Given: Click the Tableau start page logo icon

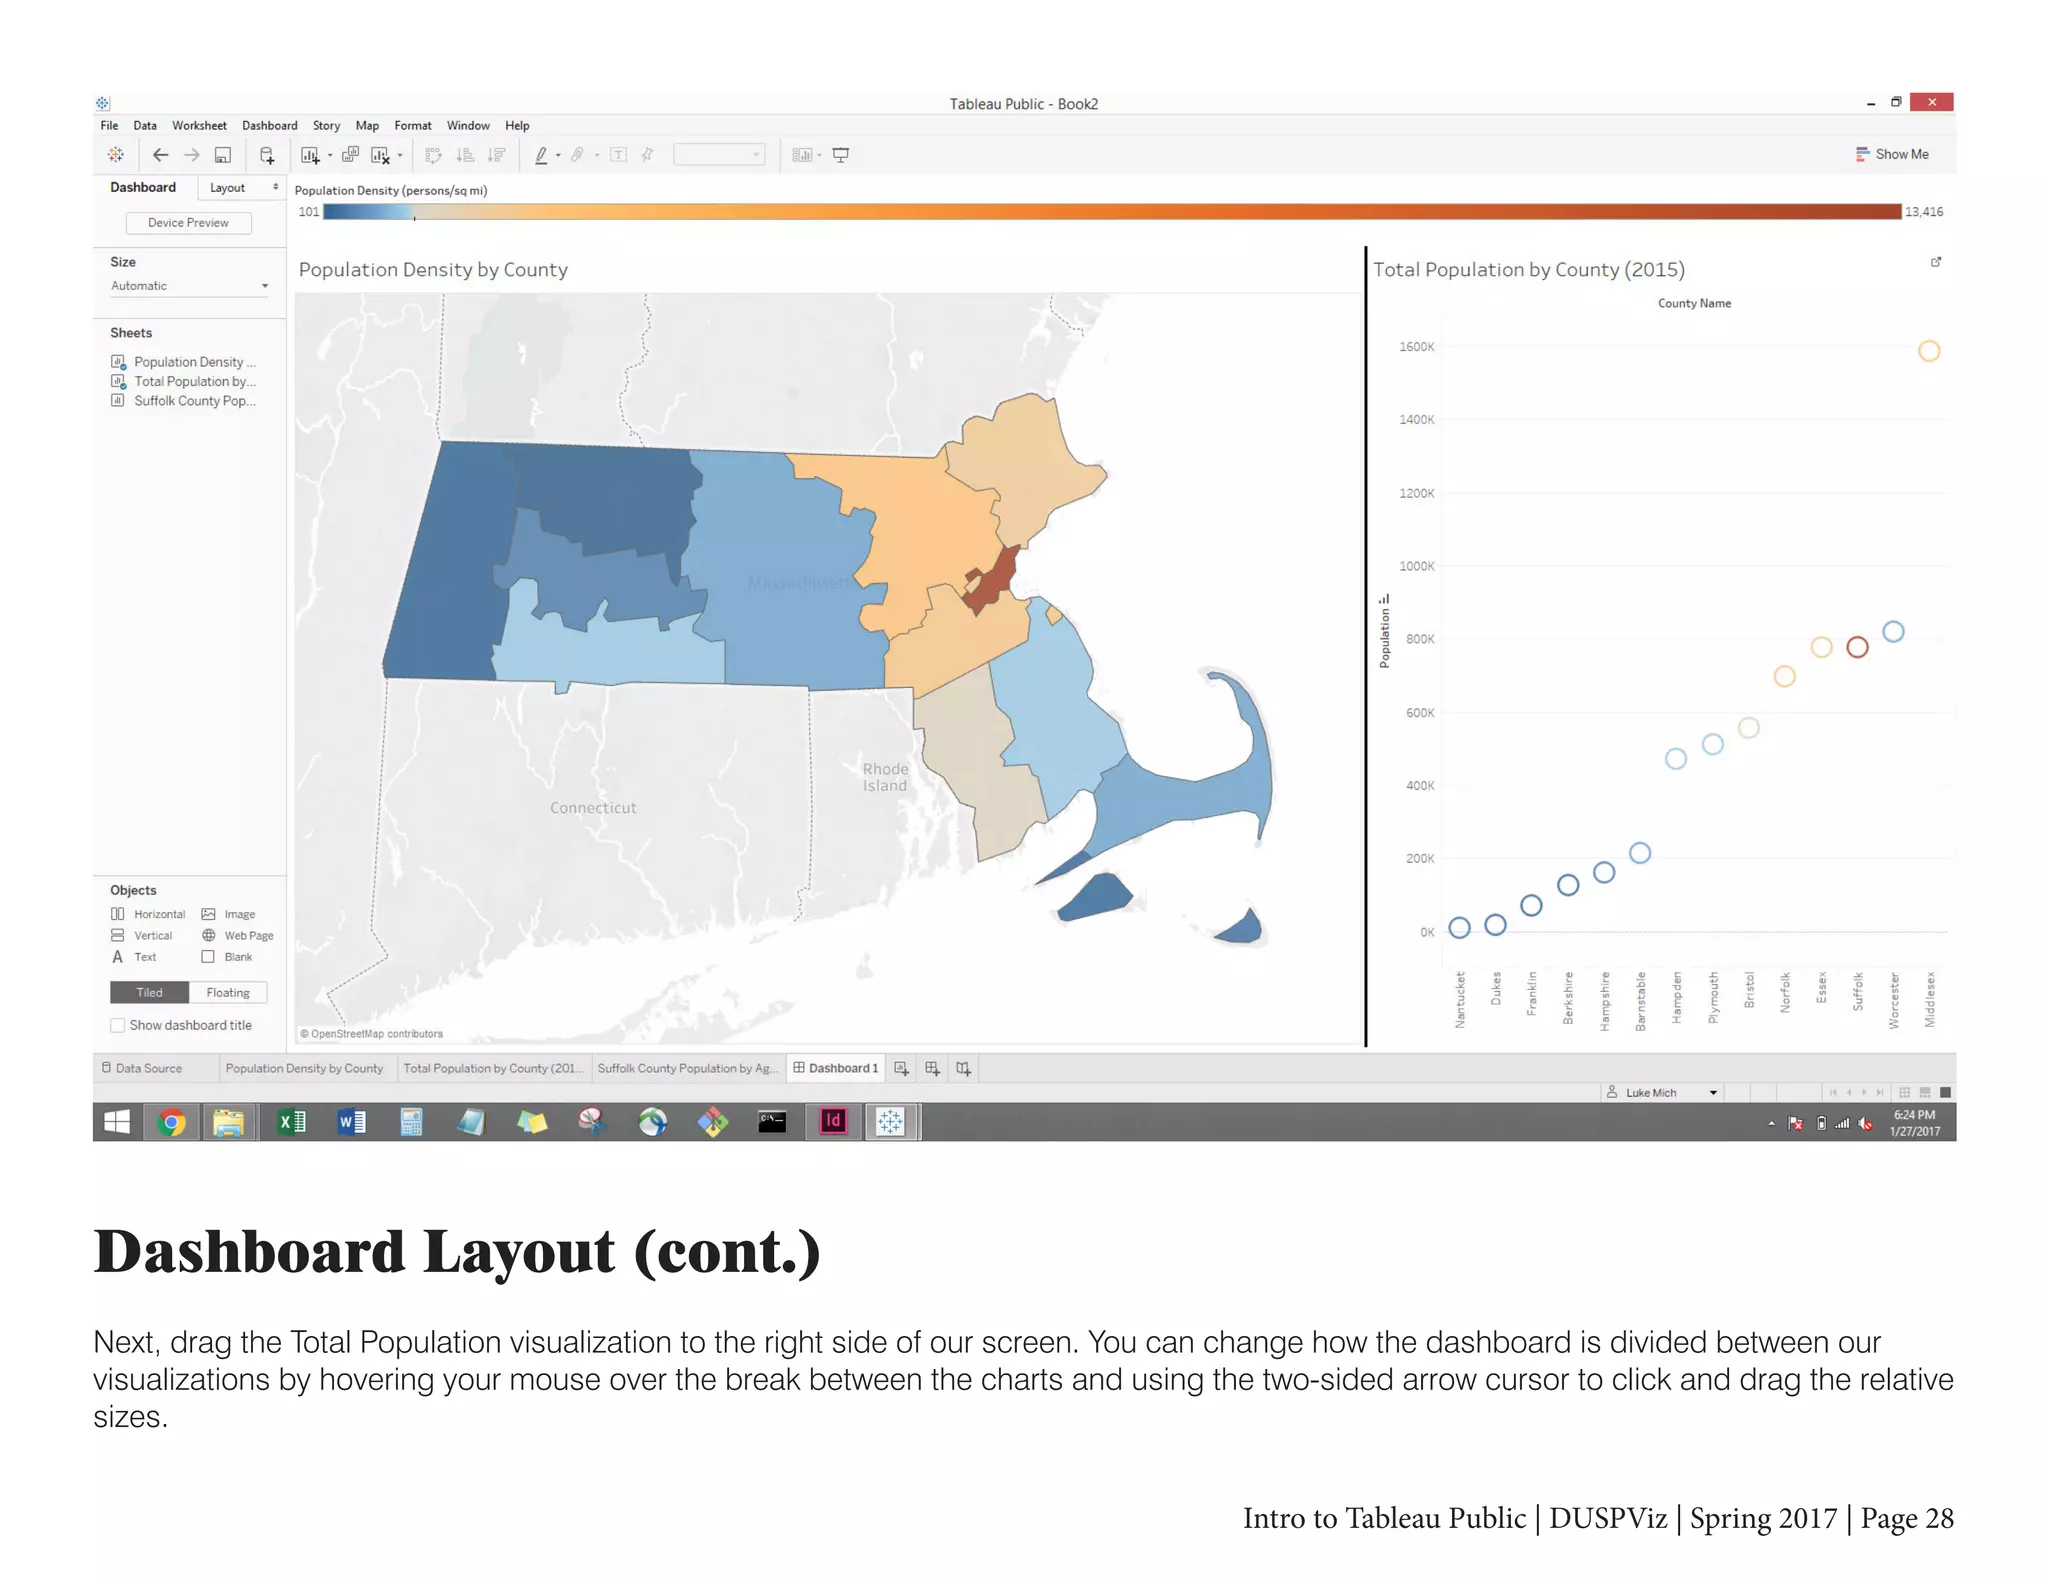Looking at the screenshot, I should click(x=116, y=155).
